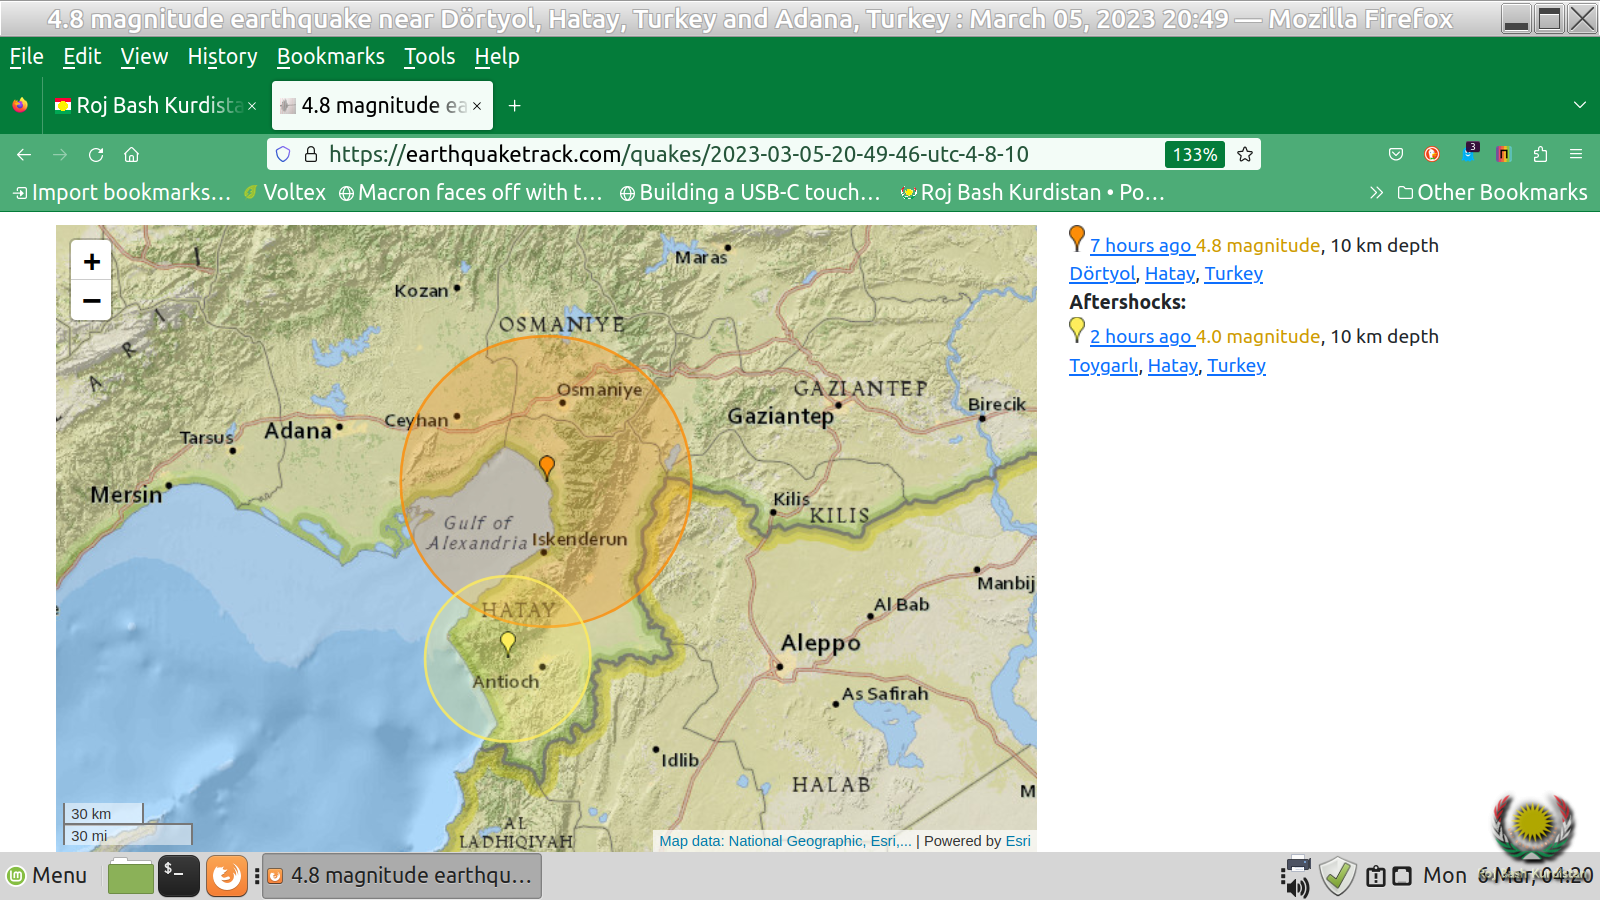Image resolution: width=1600 pixels, height=900 pixels.
Task: Open the Extensions puzzle-piece button
Action: 1540,154
